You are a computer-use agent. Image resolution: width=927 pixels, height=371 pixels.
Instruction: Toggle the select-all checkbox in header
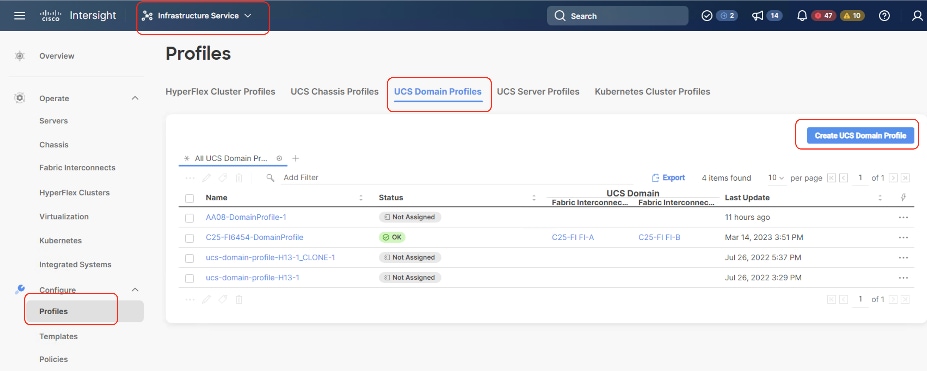pyautogui.click(x=189, y=198)
